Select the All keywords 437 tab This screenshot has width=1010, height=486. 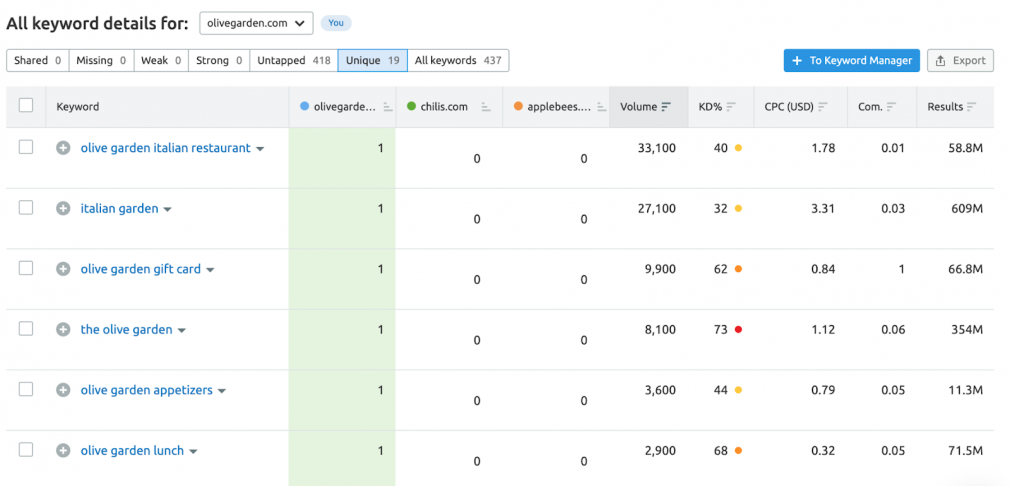[x=458, y=61]
